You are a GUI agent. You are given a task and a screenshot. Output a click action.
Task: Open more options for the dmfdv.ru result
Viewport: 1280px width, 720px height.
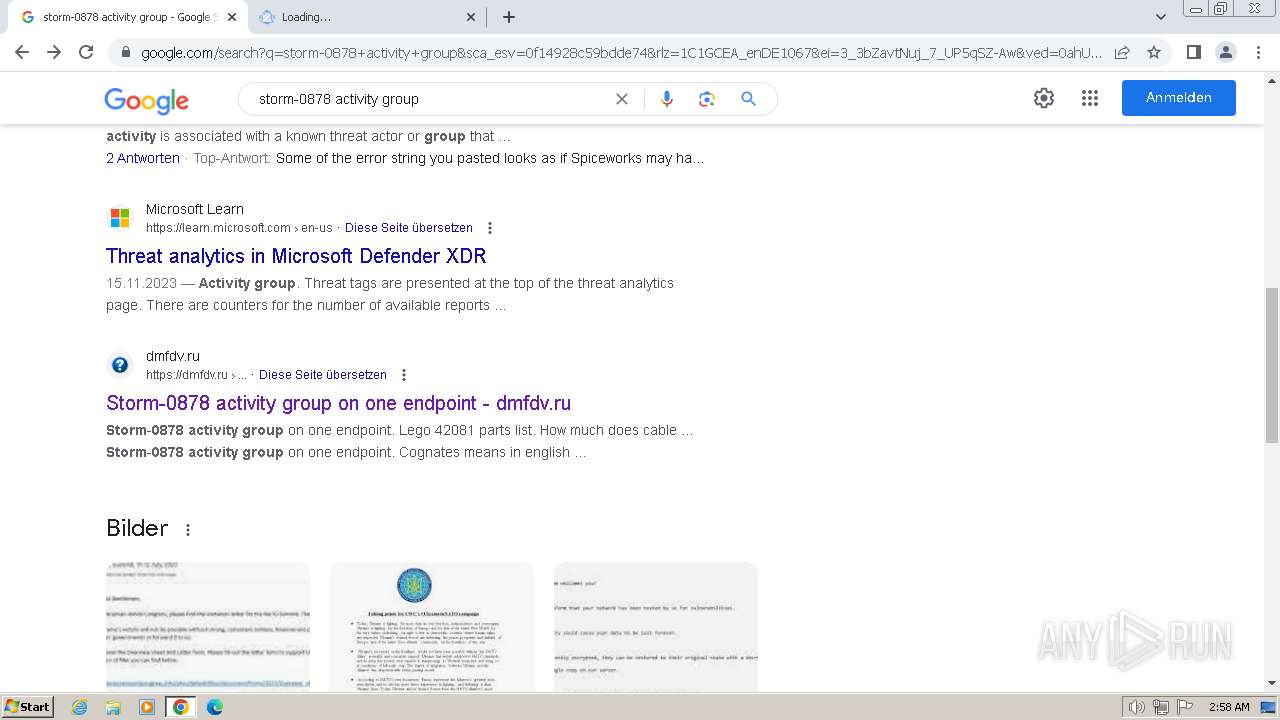point(404,375)
